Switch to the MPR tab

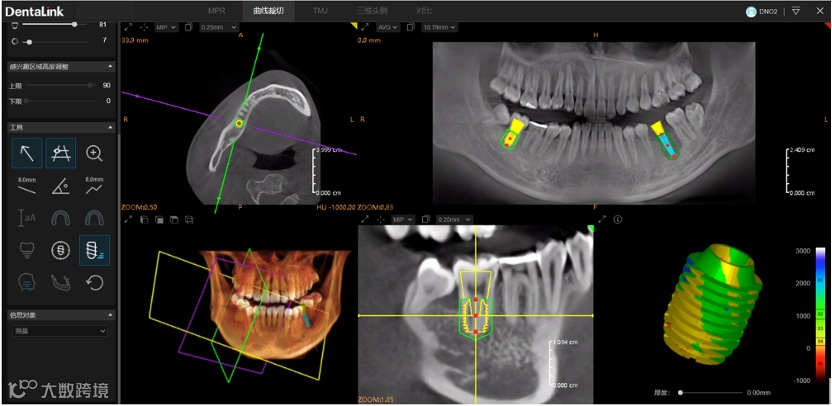coord(216,11)
